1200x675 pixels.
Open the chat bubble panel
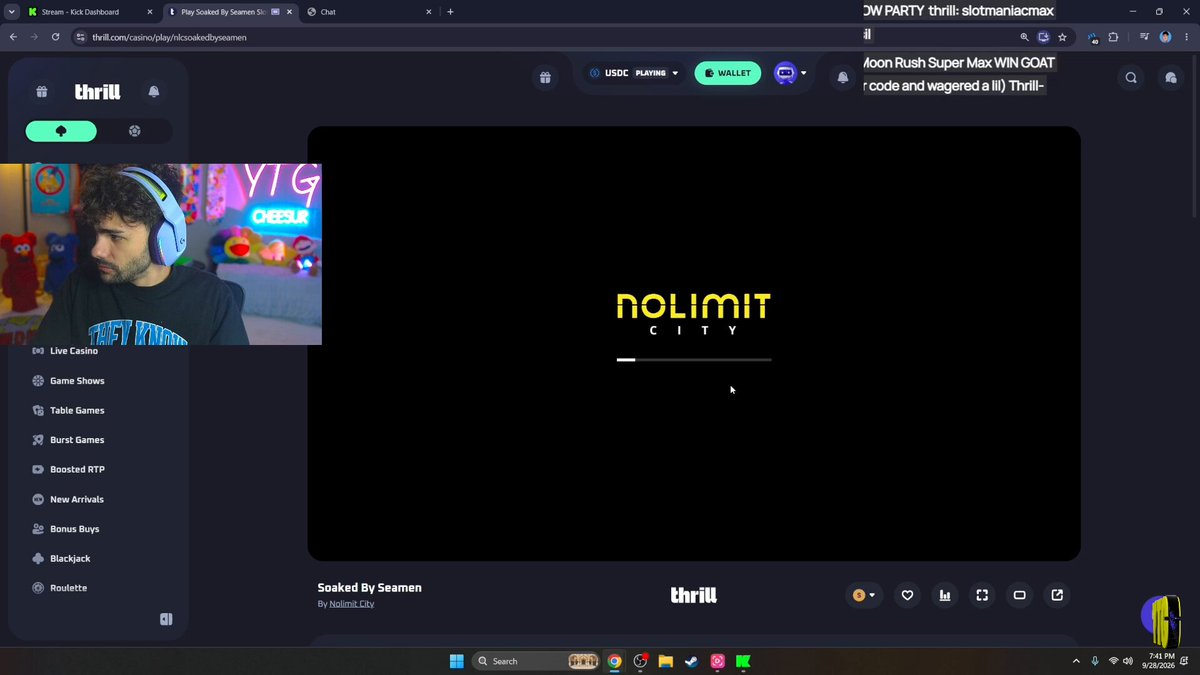[x=1171, y=77]
